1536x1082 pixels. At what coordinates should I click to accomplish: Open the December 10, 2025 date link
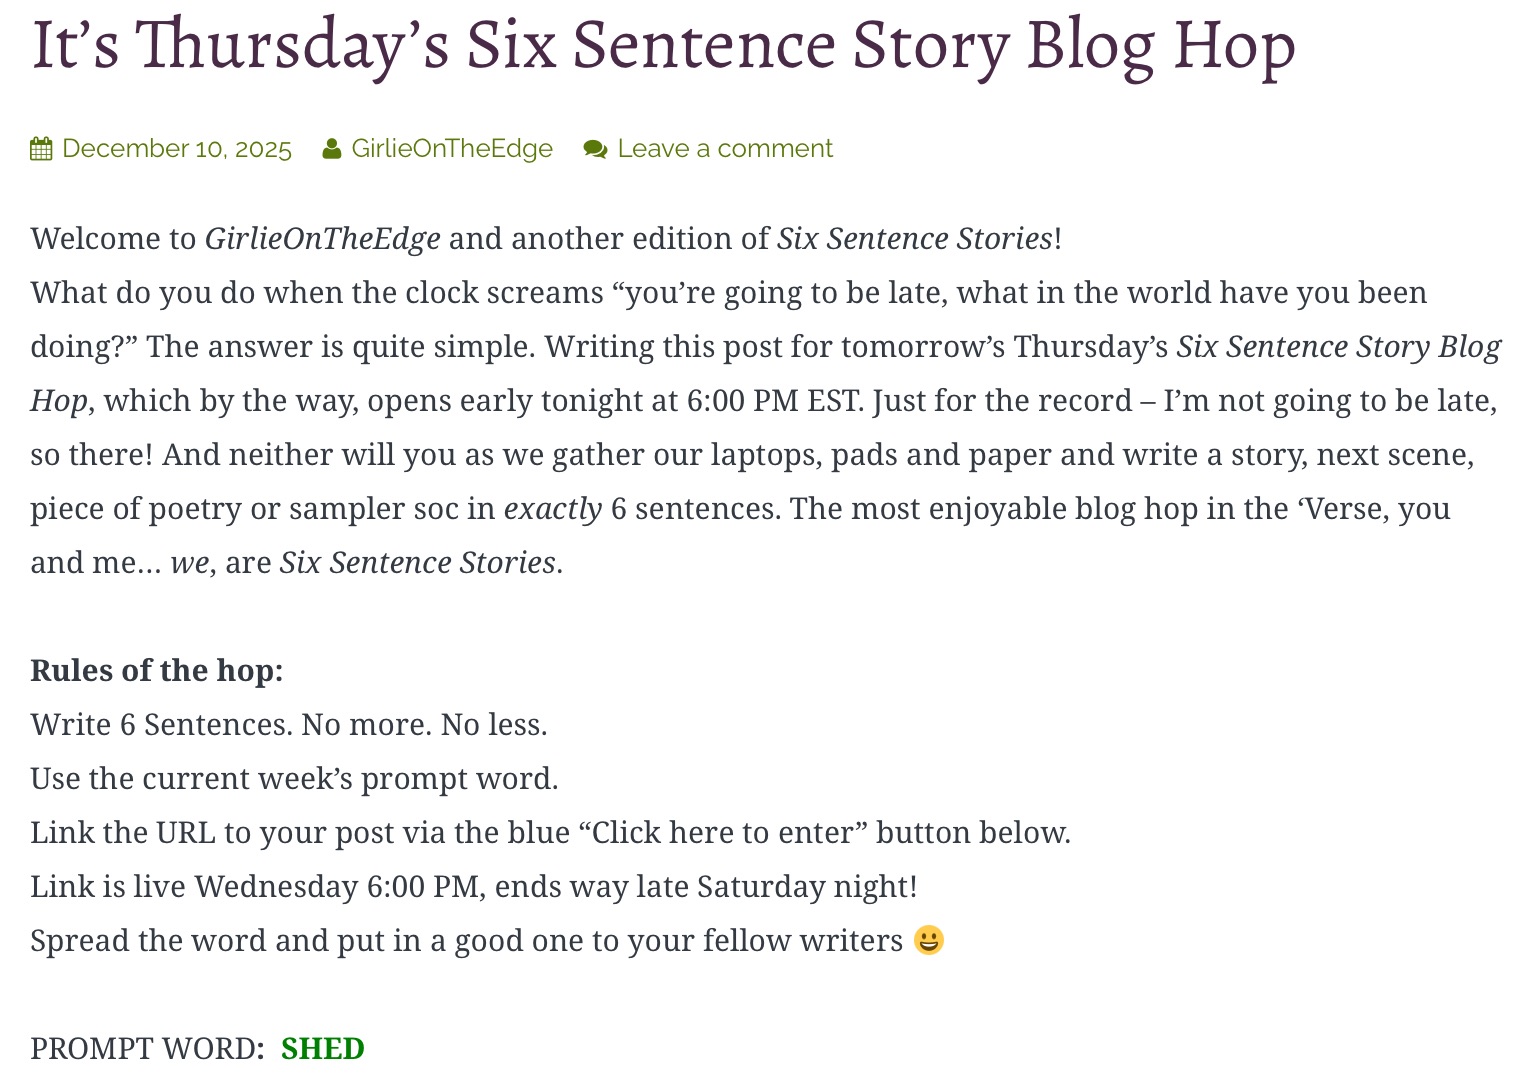coord(176,149)
